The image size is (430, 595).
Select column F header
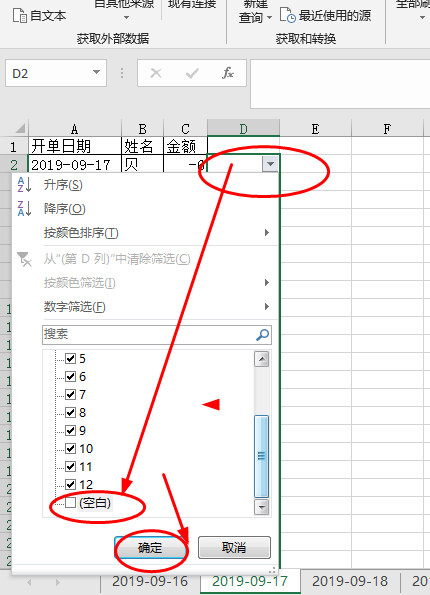click(x=387, y=129)
